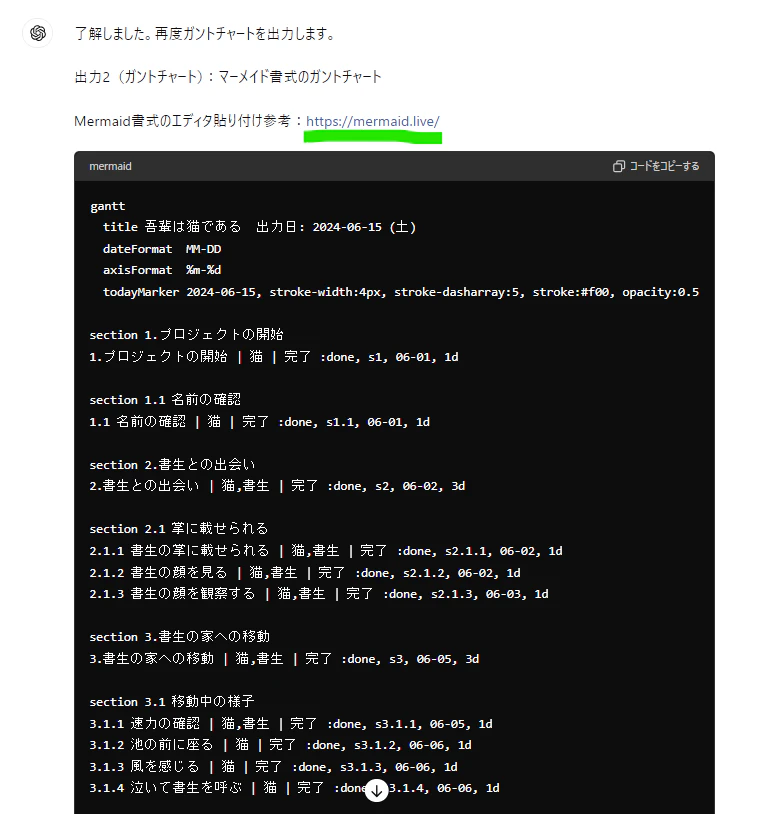
Task: Click section 3.1 移動中の様子 line
Action: pyautogui.click(x=172, y=702)
